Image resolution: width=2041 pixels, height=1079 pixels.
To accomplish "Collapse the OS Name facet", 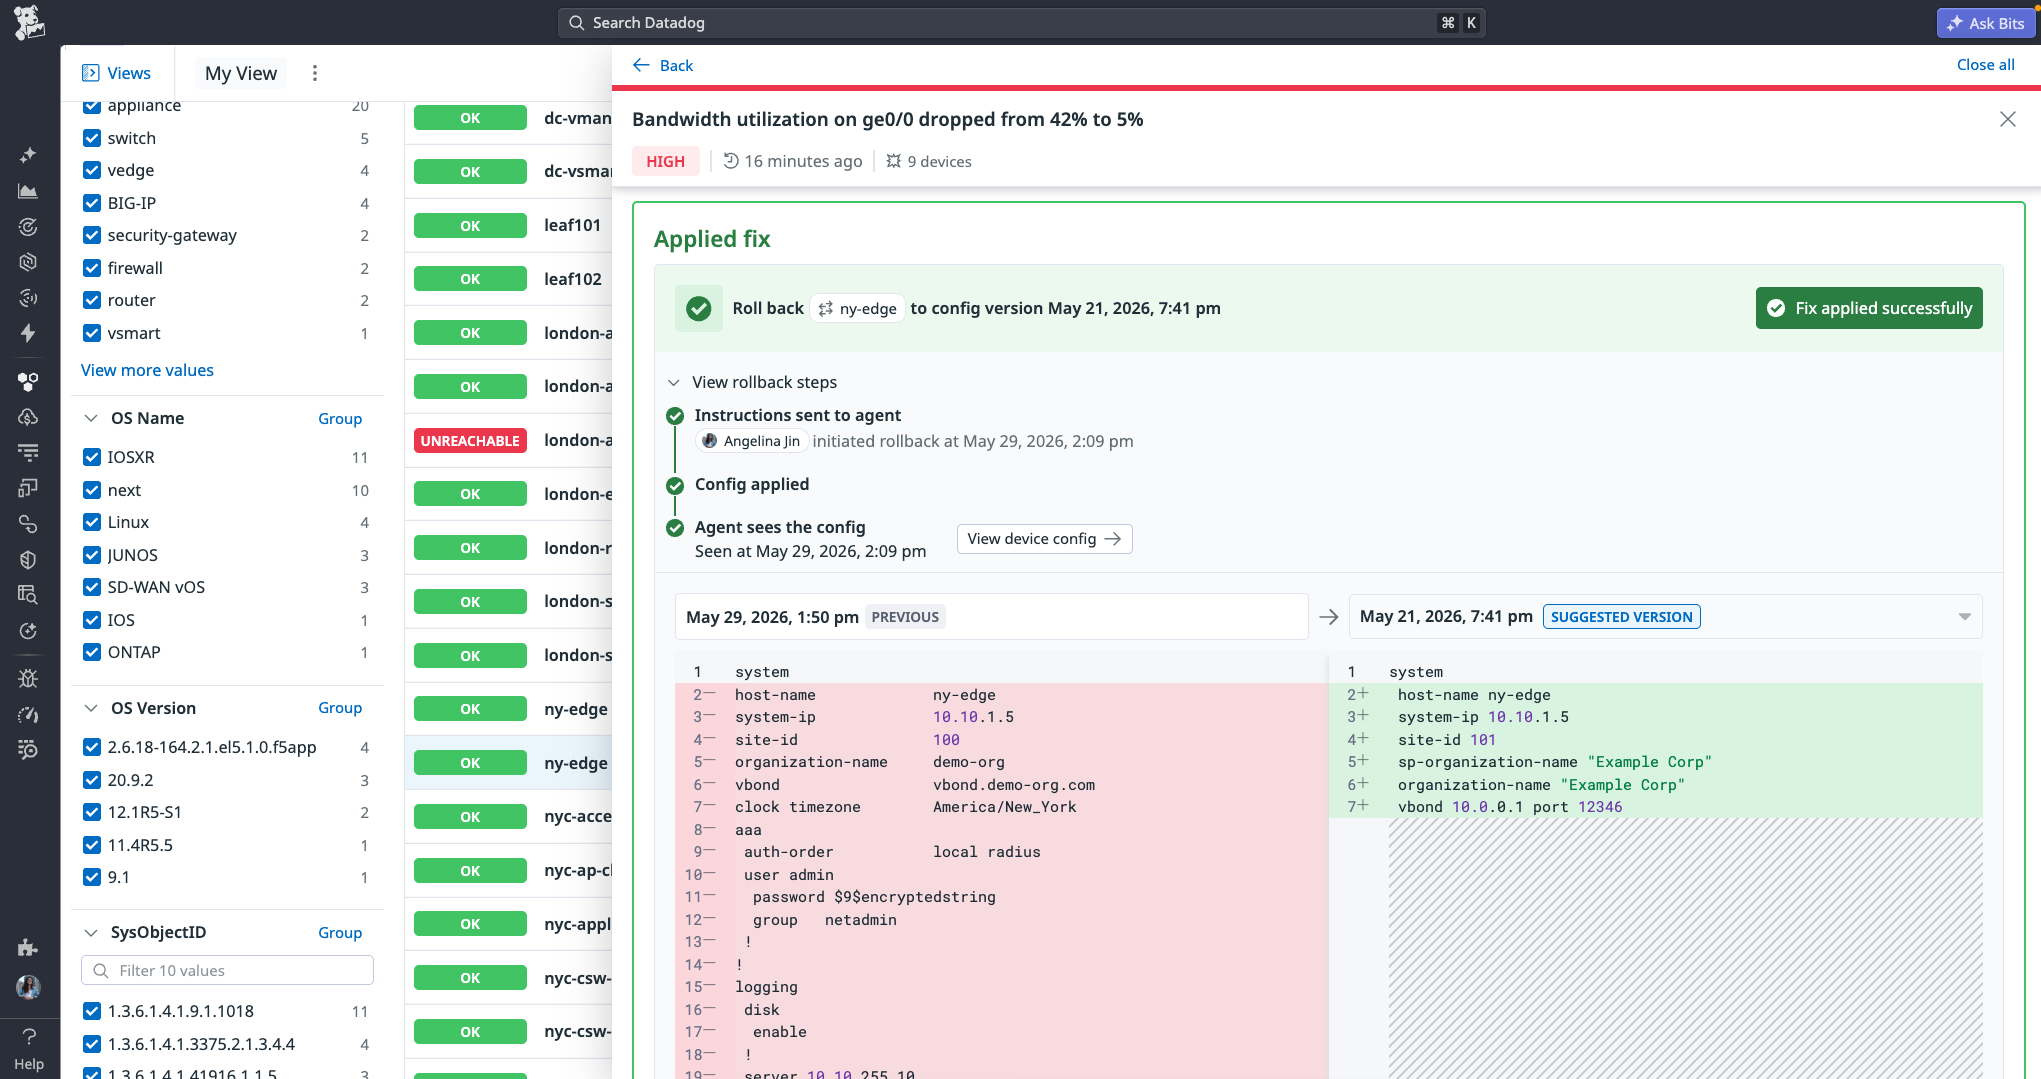I will [91, 418].
